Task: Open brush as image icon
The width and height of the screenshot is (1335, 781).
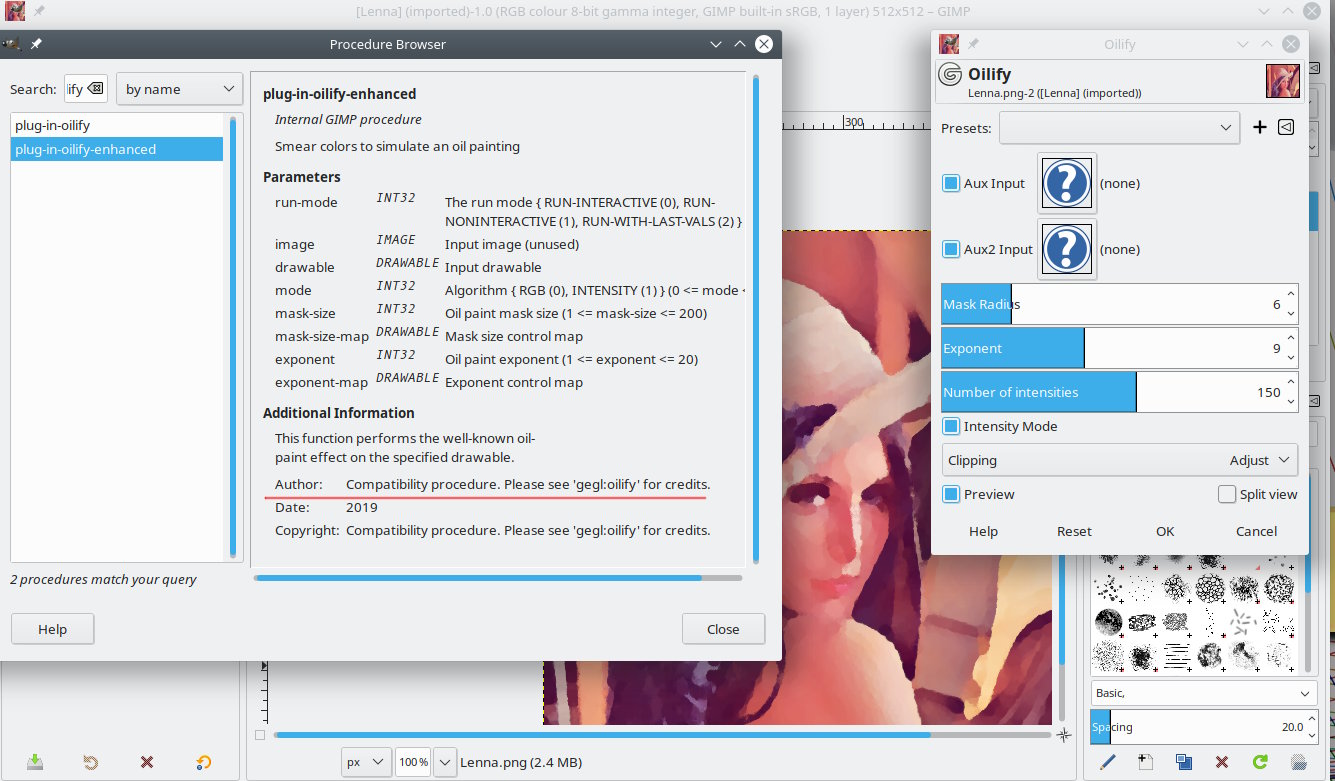Action: [1298, 762]
